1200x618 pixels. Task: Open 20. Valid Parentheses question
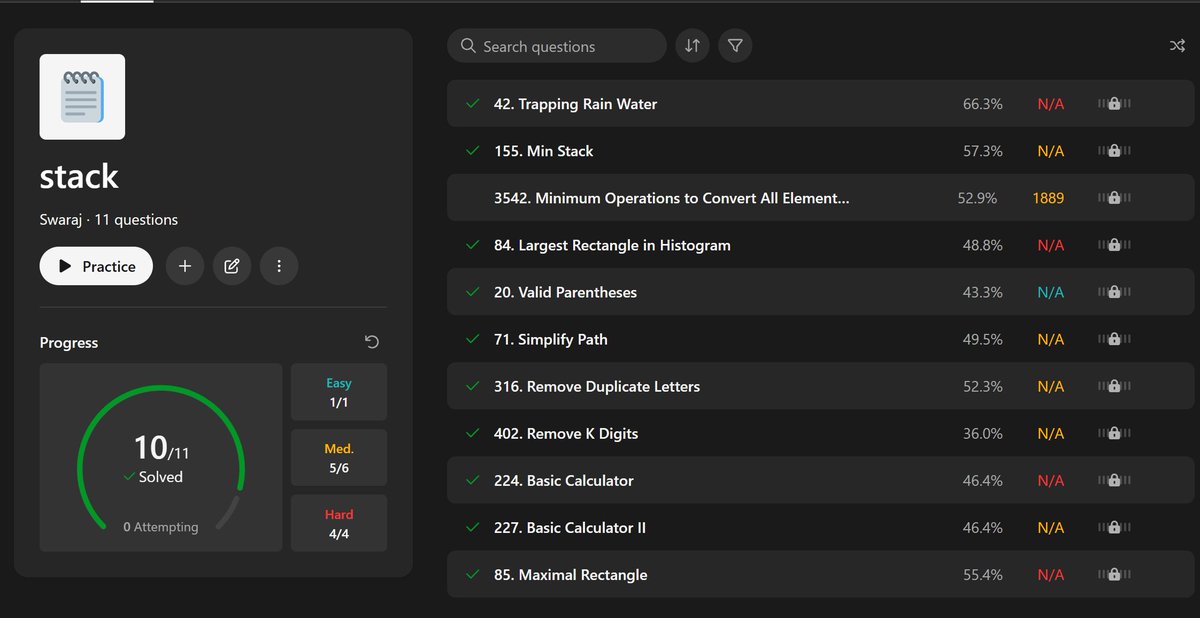820,292
